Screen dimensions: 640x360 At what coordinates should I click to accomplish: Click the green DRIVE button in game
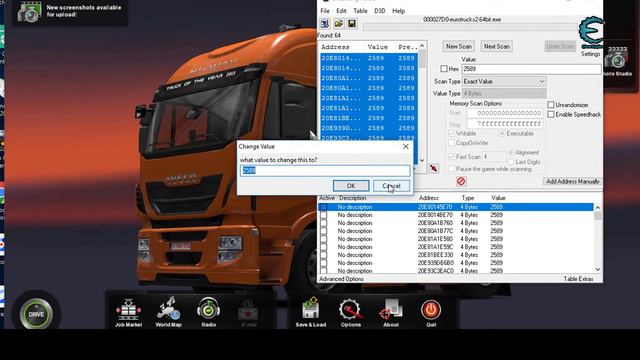[x=36, y=314]
